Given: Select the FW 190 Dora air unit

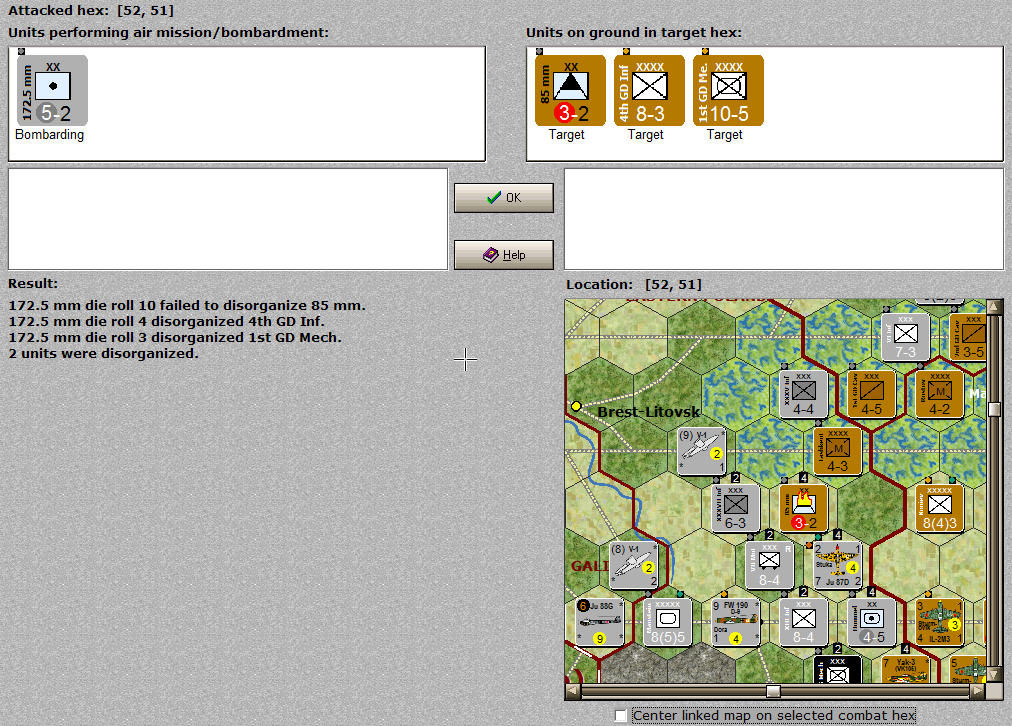Looking at the screenshot, I should coord(736,622).
